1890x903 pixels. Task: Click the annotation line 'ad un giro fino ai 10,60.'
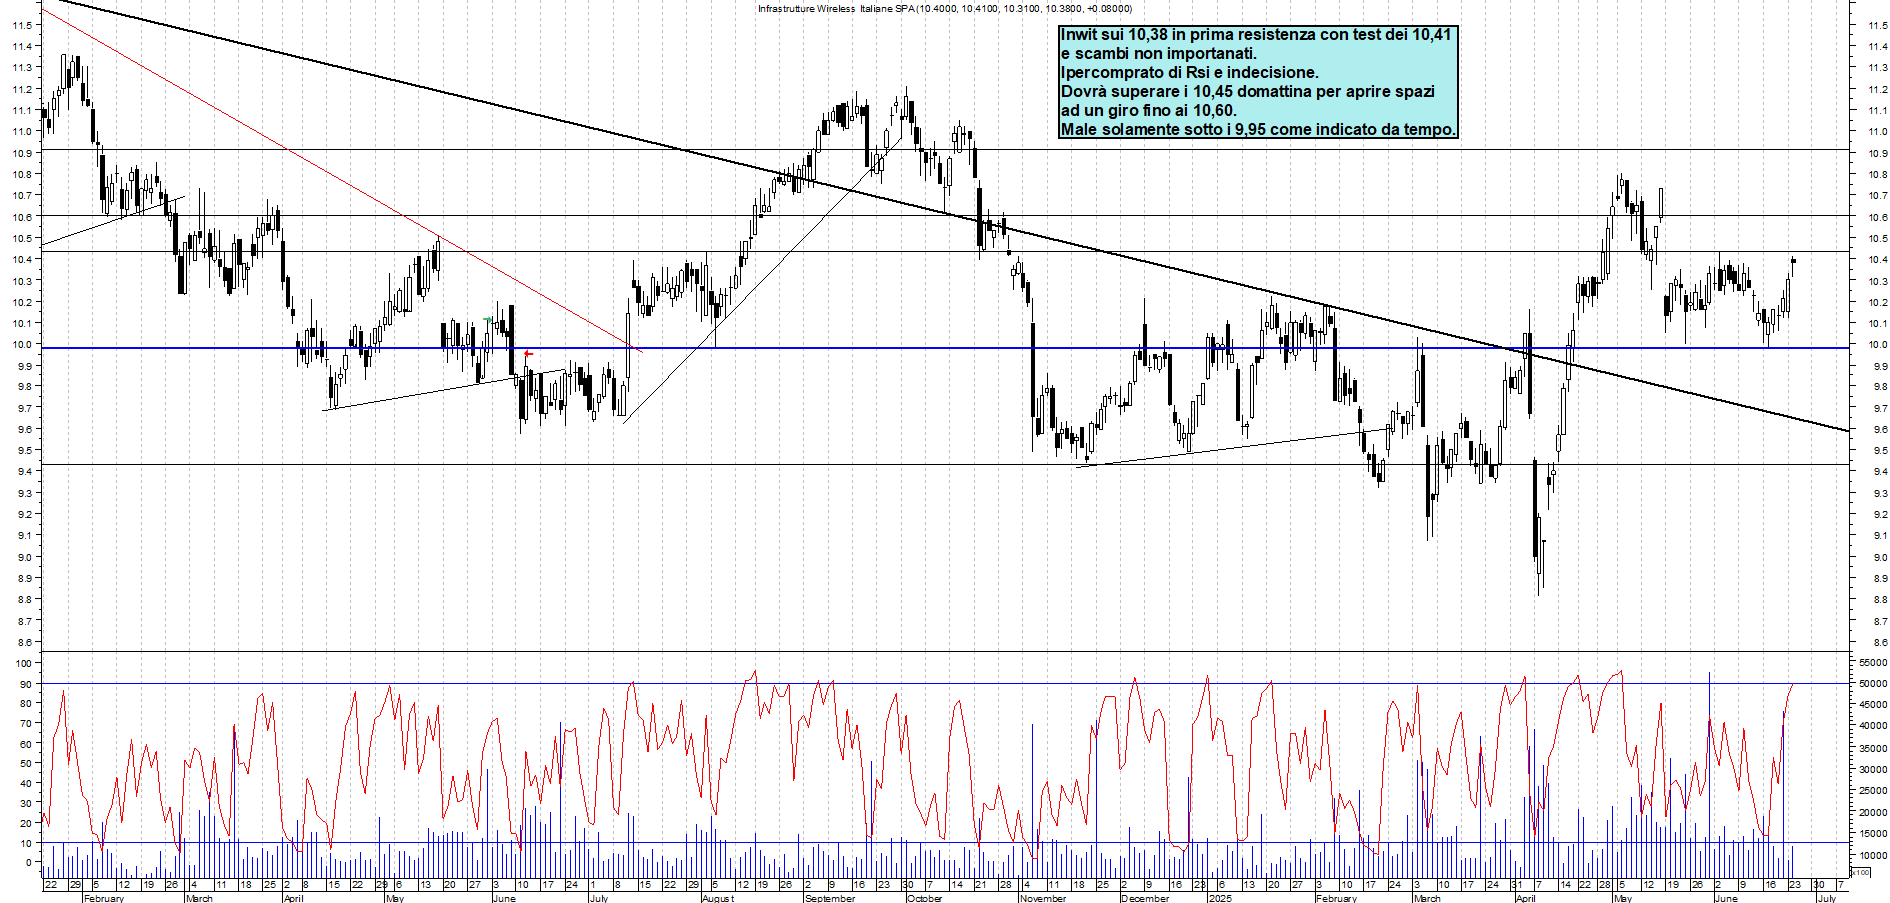pos(1148,110)
